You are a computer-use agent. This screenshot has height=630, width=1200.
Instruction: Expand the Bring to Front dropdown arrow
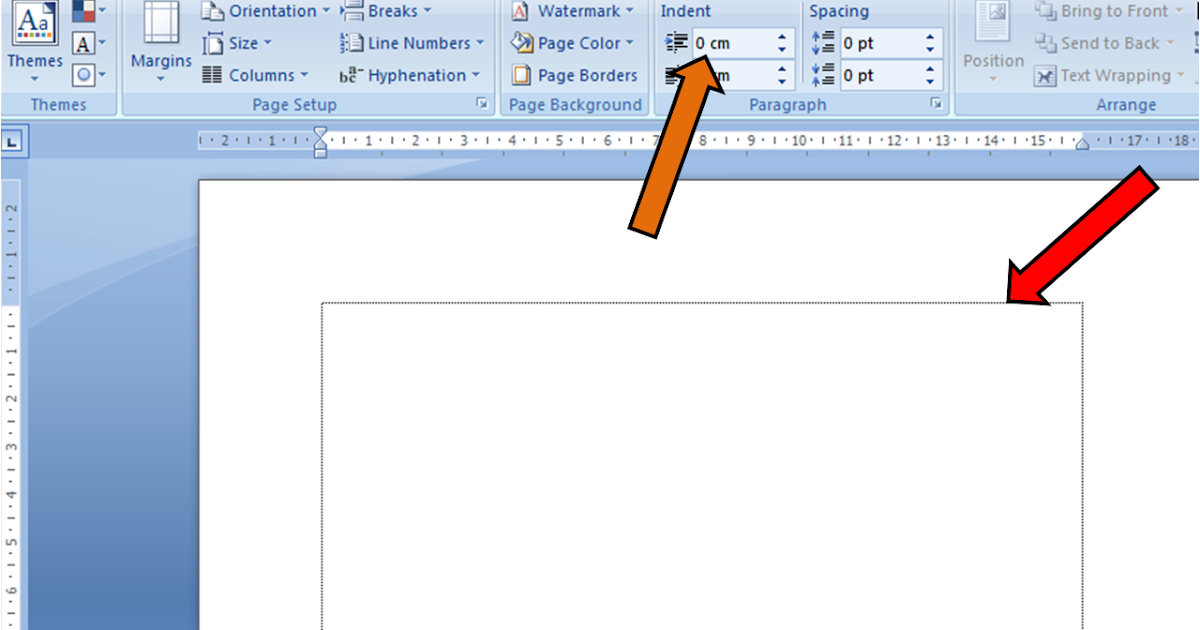[1177, 12]
